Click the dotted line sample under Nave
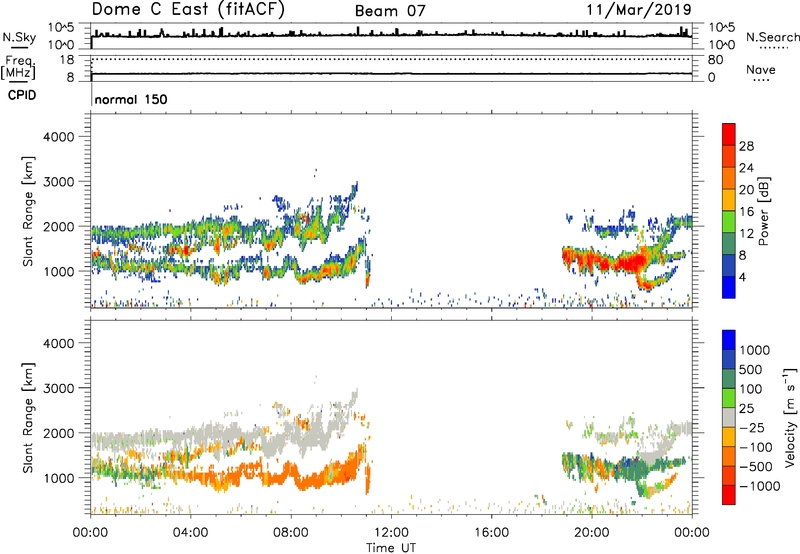 [x=761, y=80]
